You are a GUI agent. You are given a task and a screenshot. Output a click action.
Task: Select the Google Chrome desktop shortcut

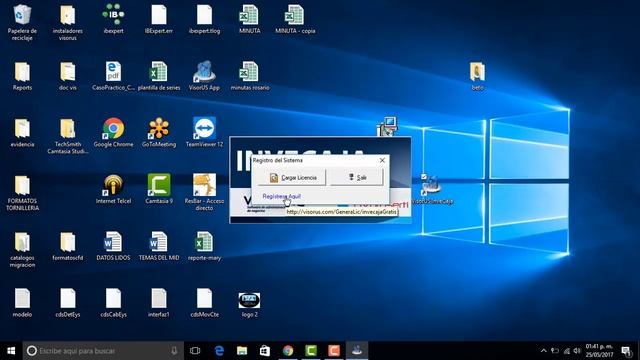click(x=113, y=129)
